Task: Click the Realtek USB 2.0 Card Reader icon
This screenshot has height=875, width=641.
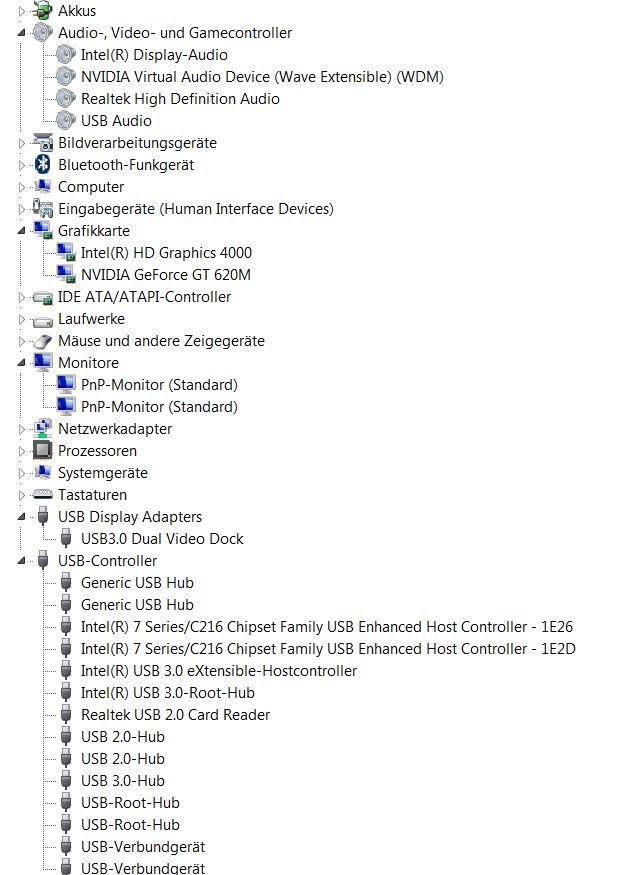Action: [65, 714]
